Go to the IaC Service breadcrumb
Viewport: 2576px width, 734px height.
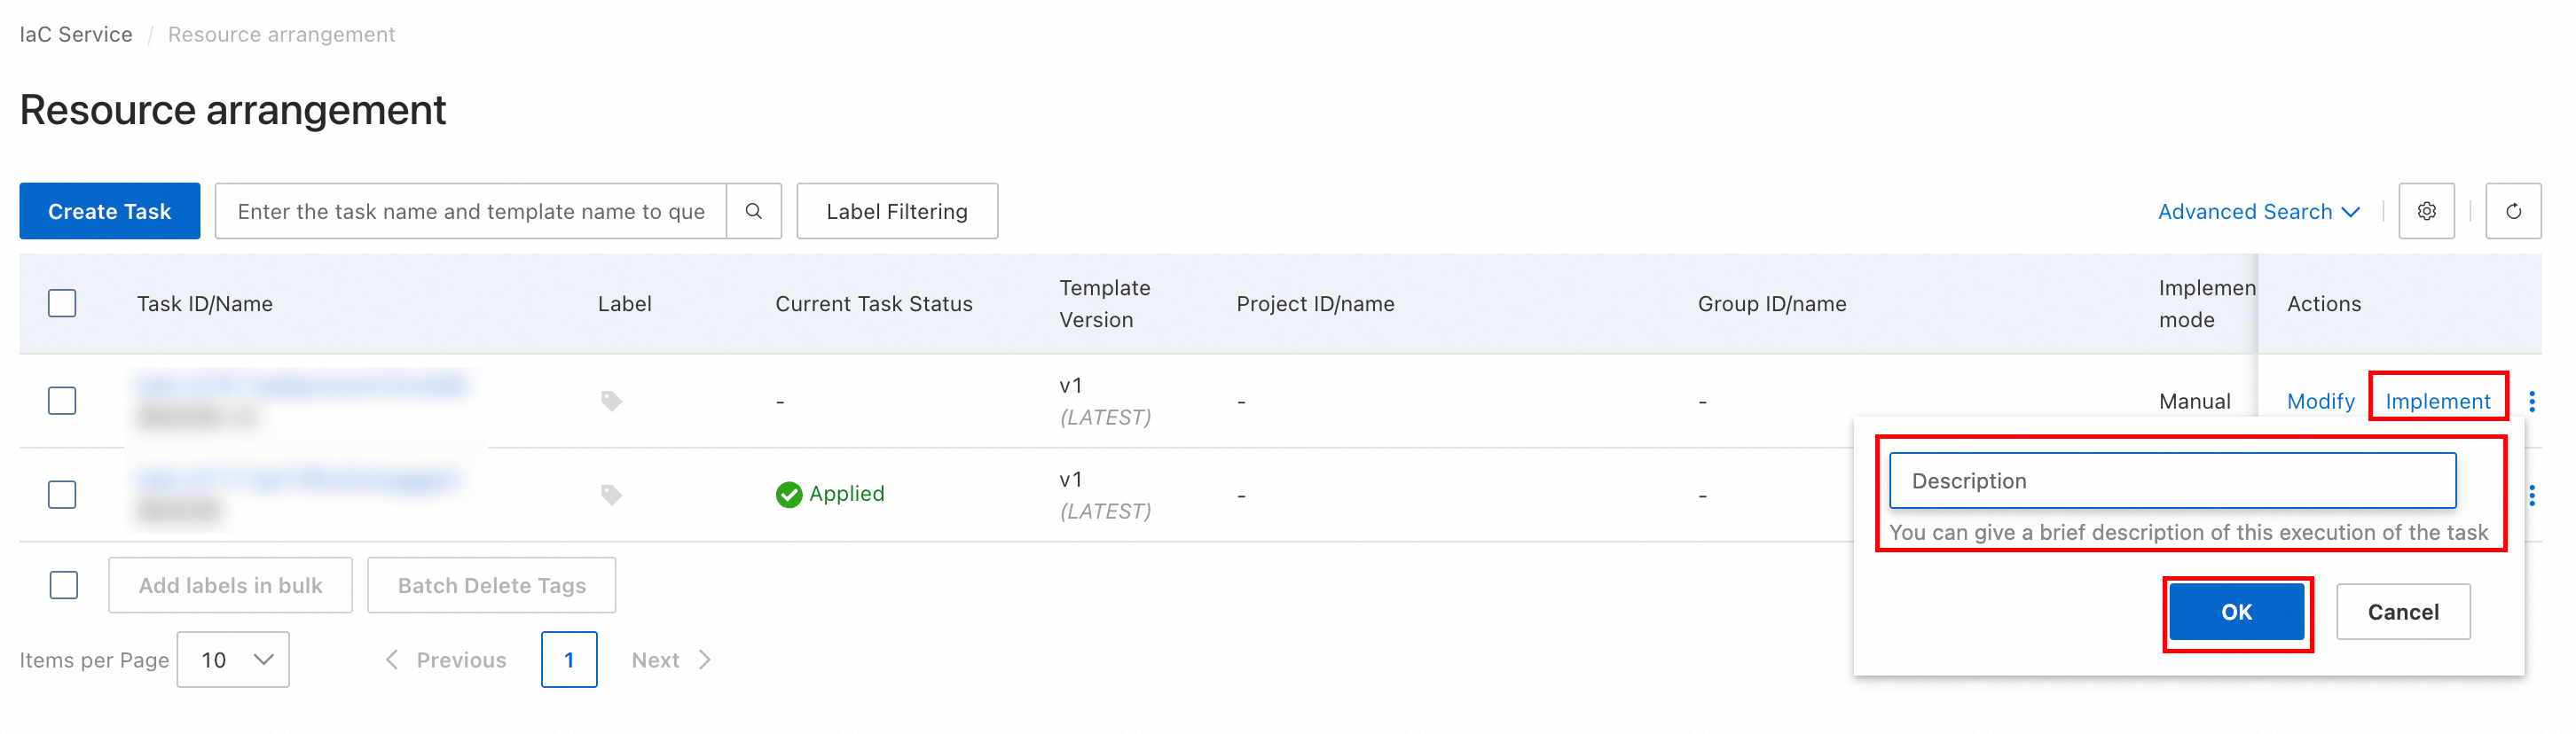pyautogui.click(x=76, y=34)
